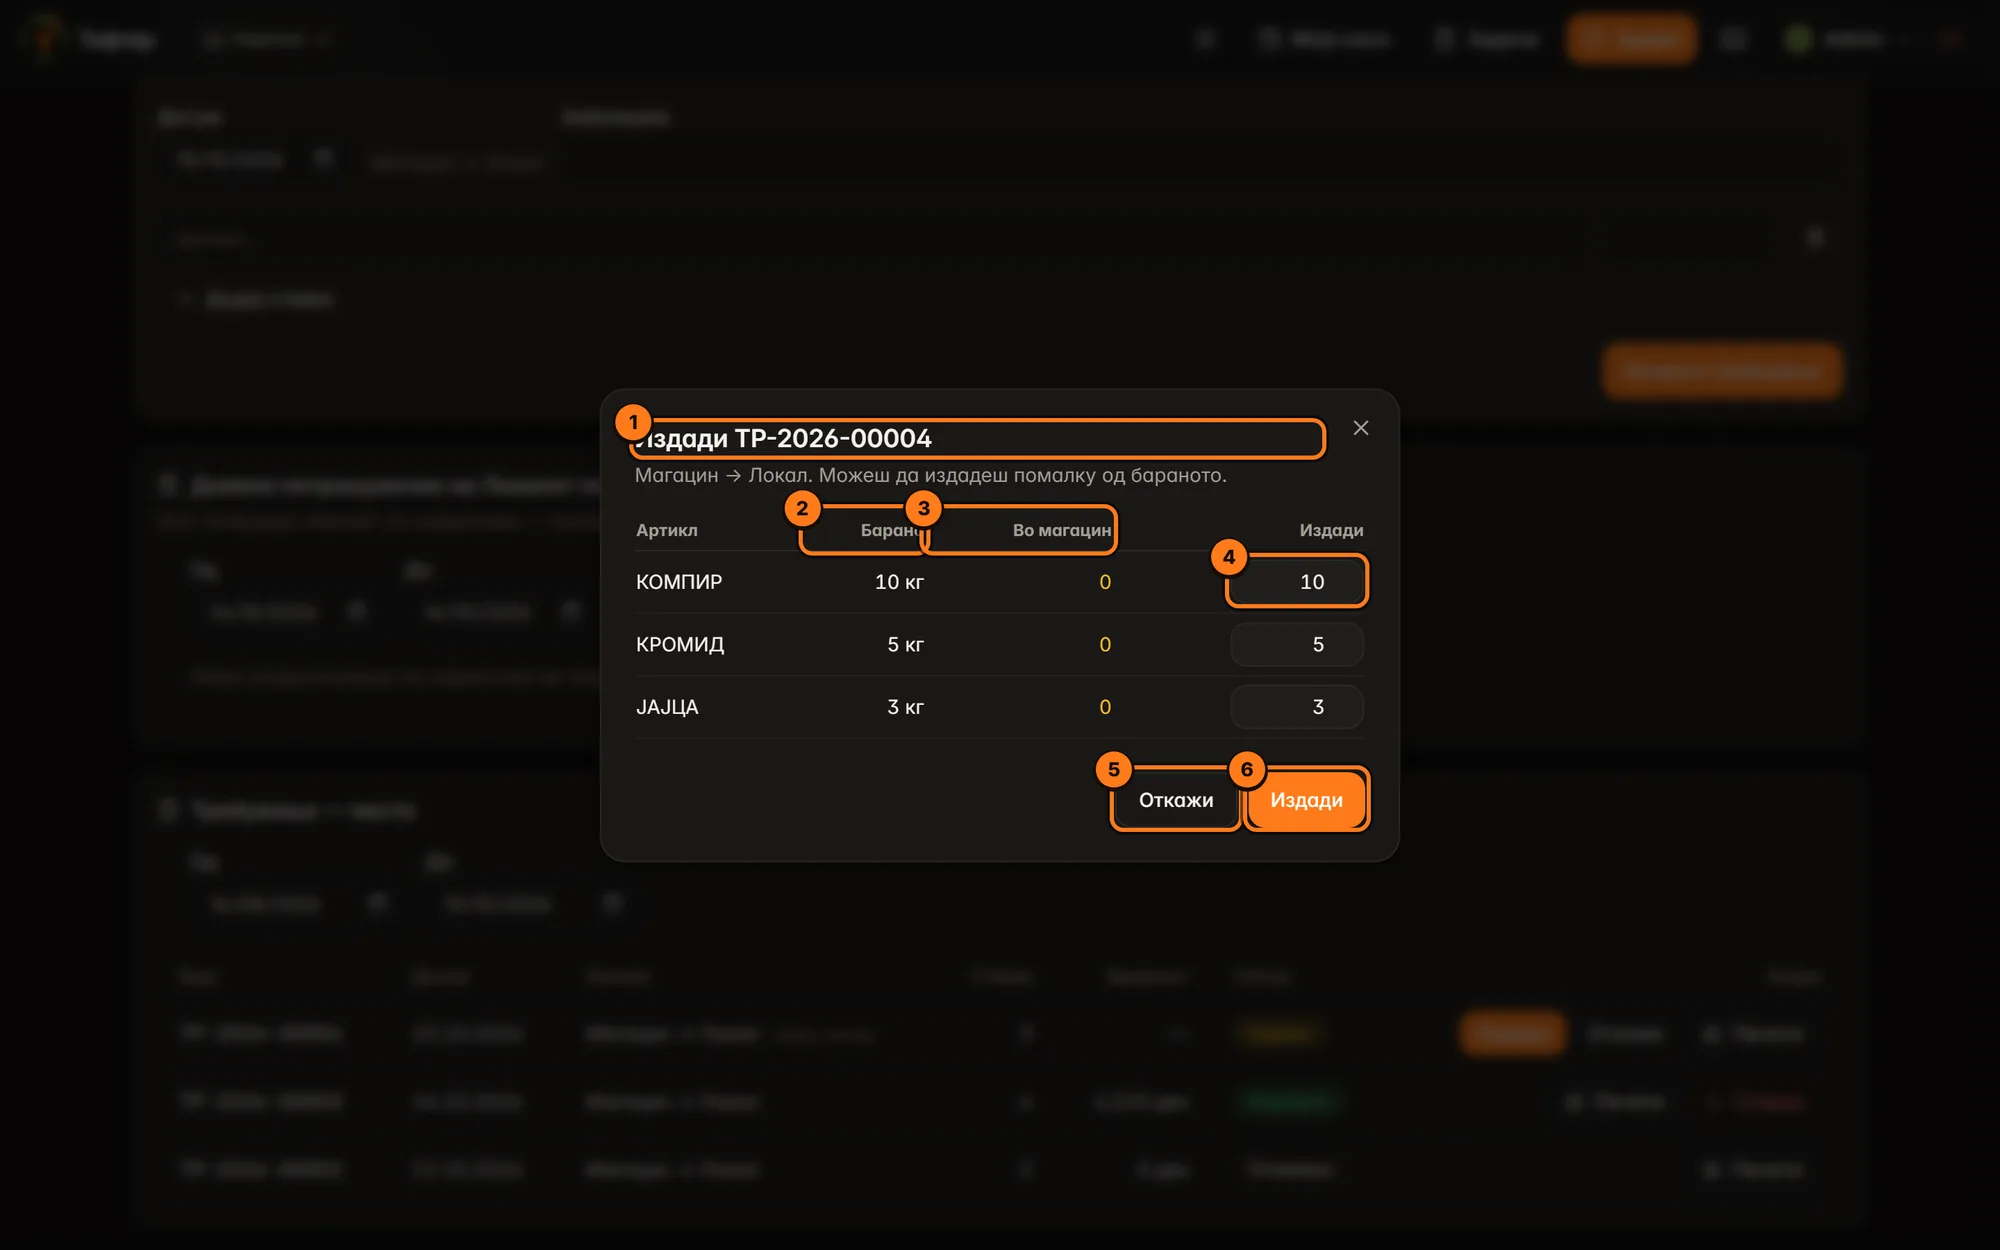Click the 5 кг requested amount
2000x1250 pixels.
[x=905, y=645]
